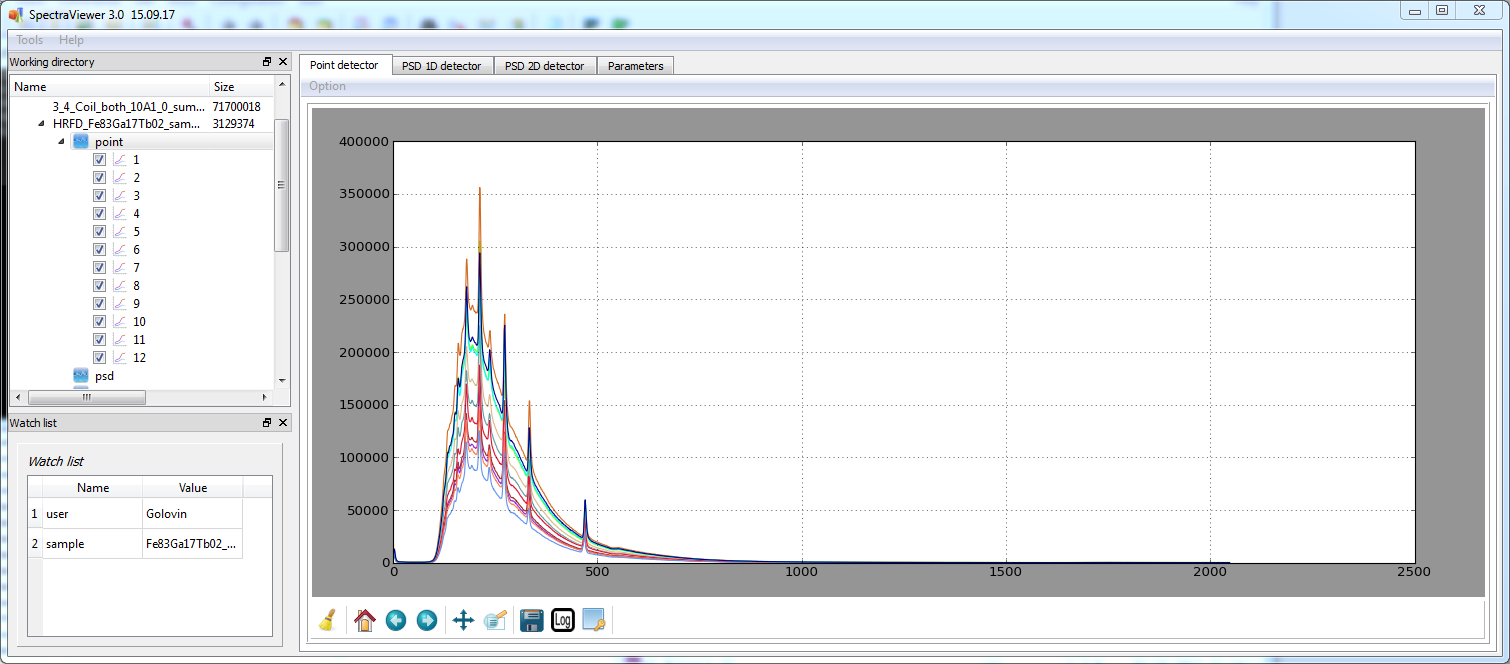
Task: Click the broom clear-plot icon
Action: (327, 620)
